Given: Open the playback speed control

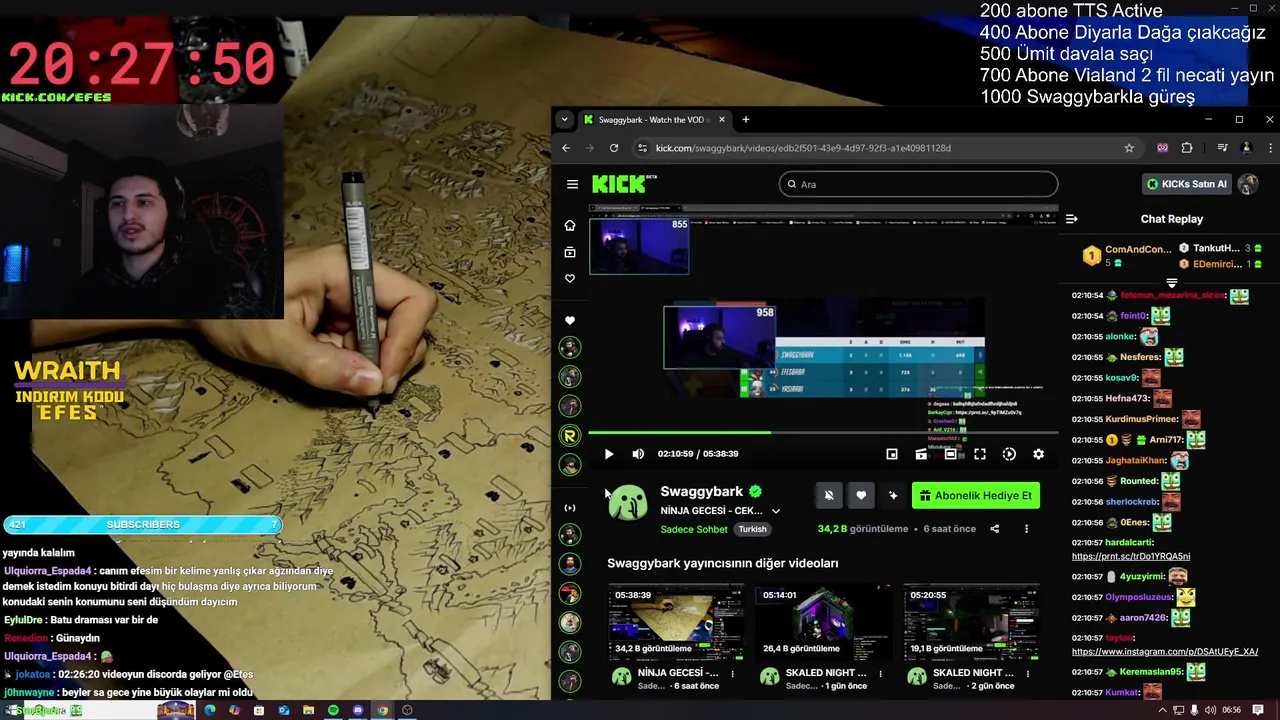Looking at the screenshot, I should tap(1009, 454).
